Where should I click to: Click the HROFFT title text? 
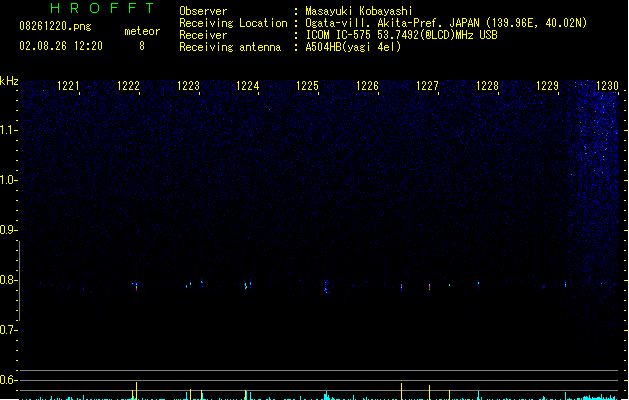[102, 8]
